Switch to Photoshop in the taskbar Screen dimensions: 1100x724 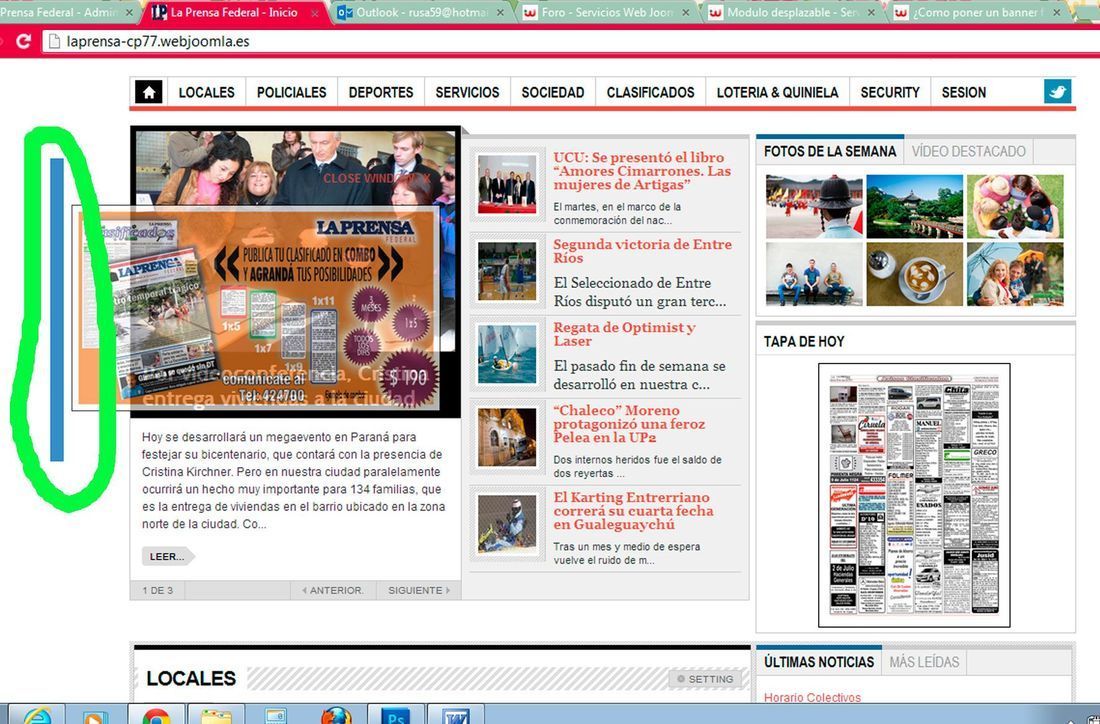395,715
